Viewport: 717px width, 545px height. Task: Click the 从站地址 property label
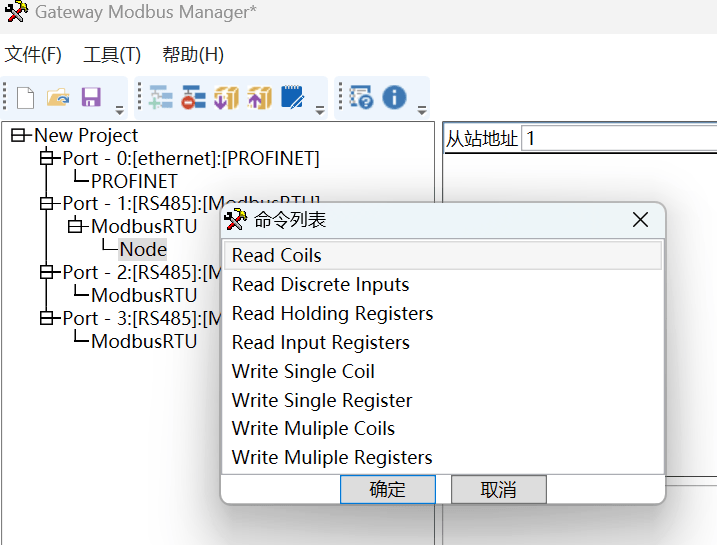[482, 139]
